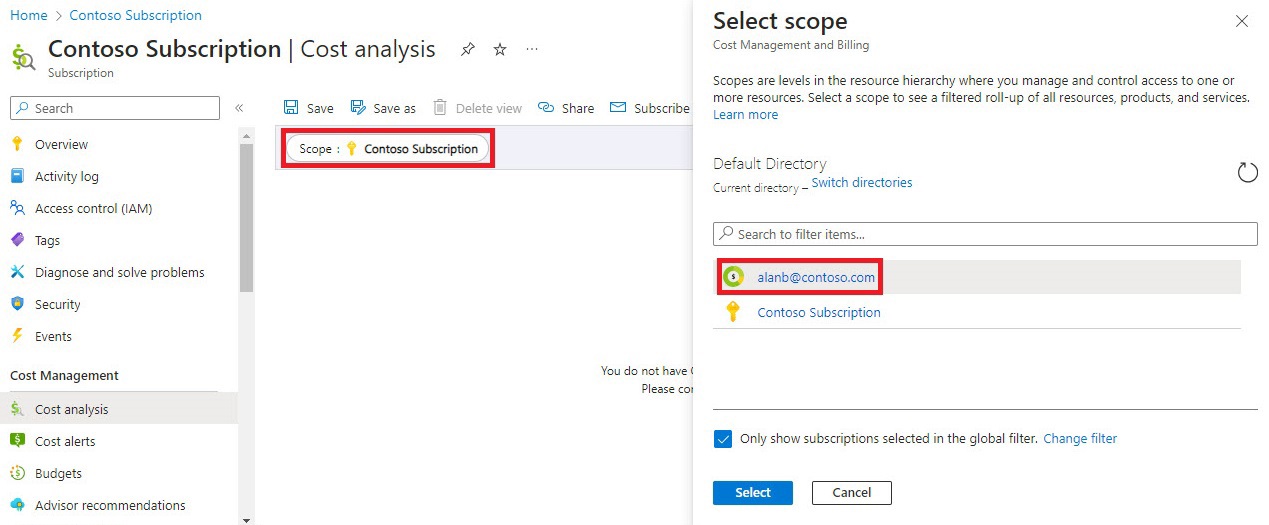Pin the Cost analysis page

point(467,49)
